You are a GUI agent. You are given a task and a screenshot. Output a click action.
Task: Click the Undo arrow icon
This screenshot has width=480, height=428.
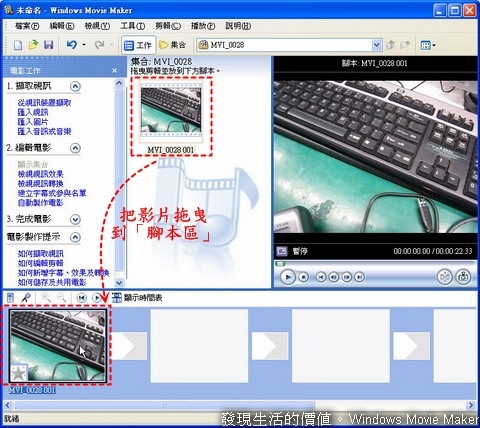click(72, 45)
